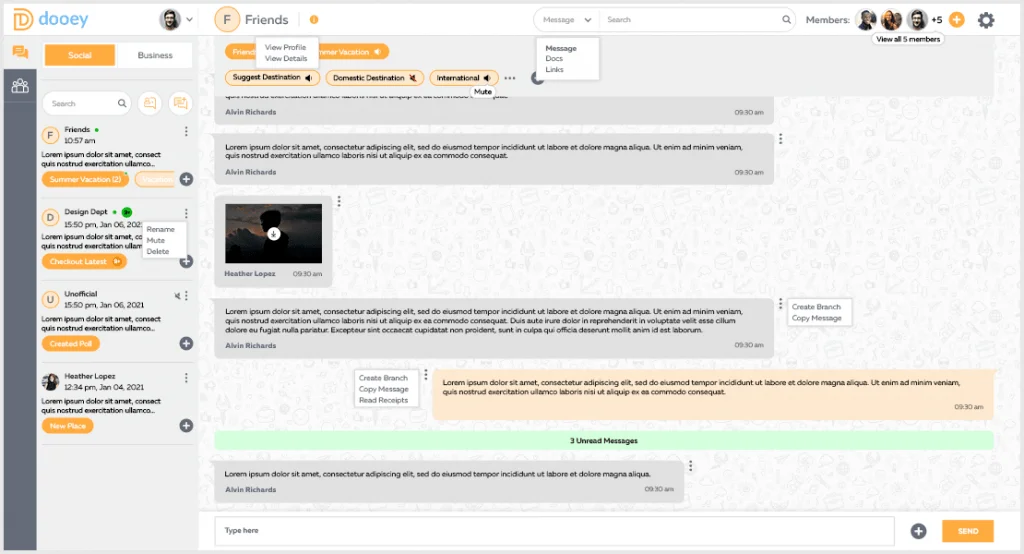Switch to the Business tab
The image size is (1024, 554).
pyautogui.click(x=155, y=56)
